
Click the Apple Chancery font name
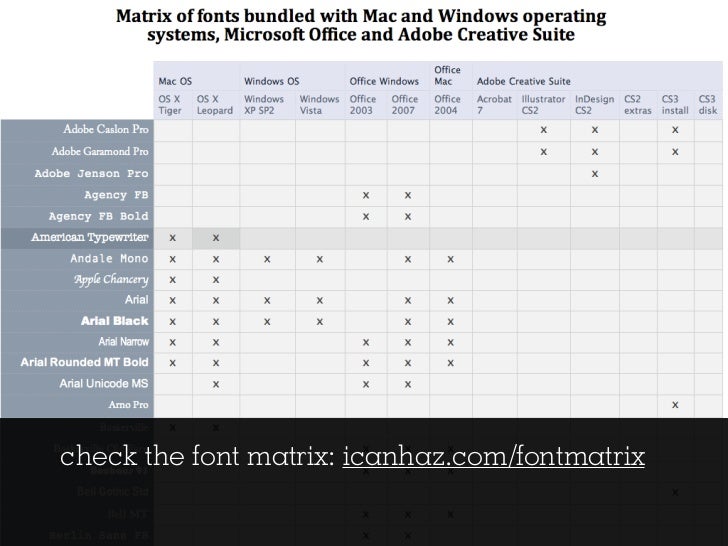click(111, 280)
